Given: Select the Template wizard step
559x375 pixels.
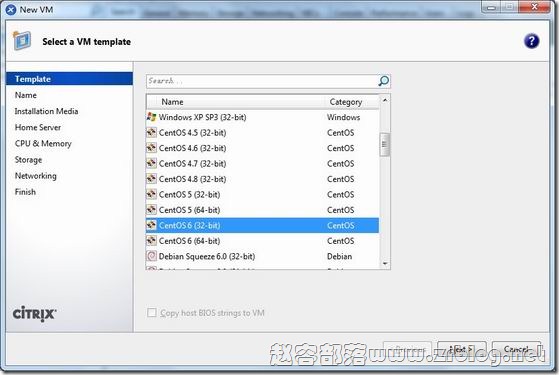Looking at the screenshot, I should [70, 79].
